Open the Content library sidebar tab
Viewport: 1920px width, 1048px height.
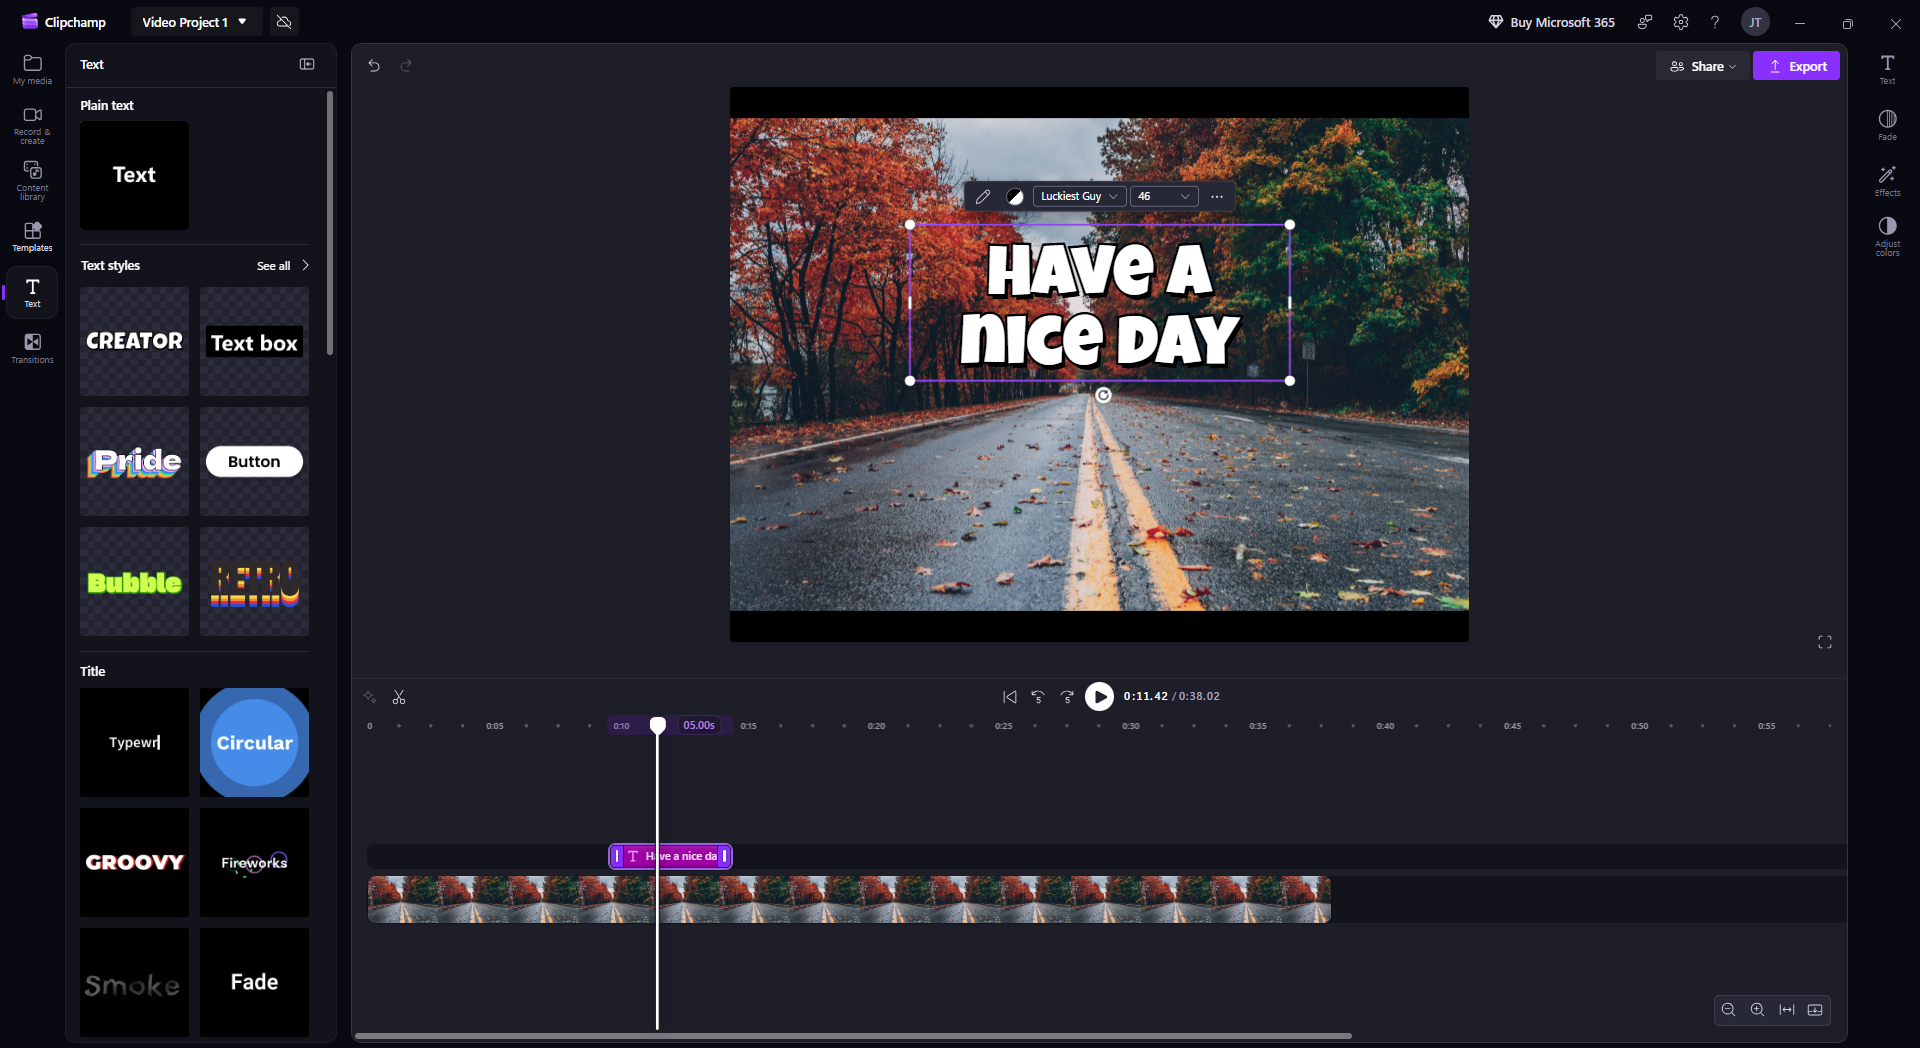[x=32, y=180]
